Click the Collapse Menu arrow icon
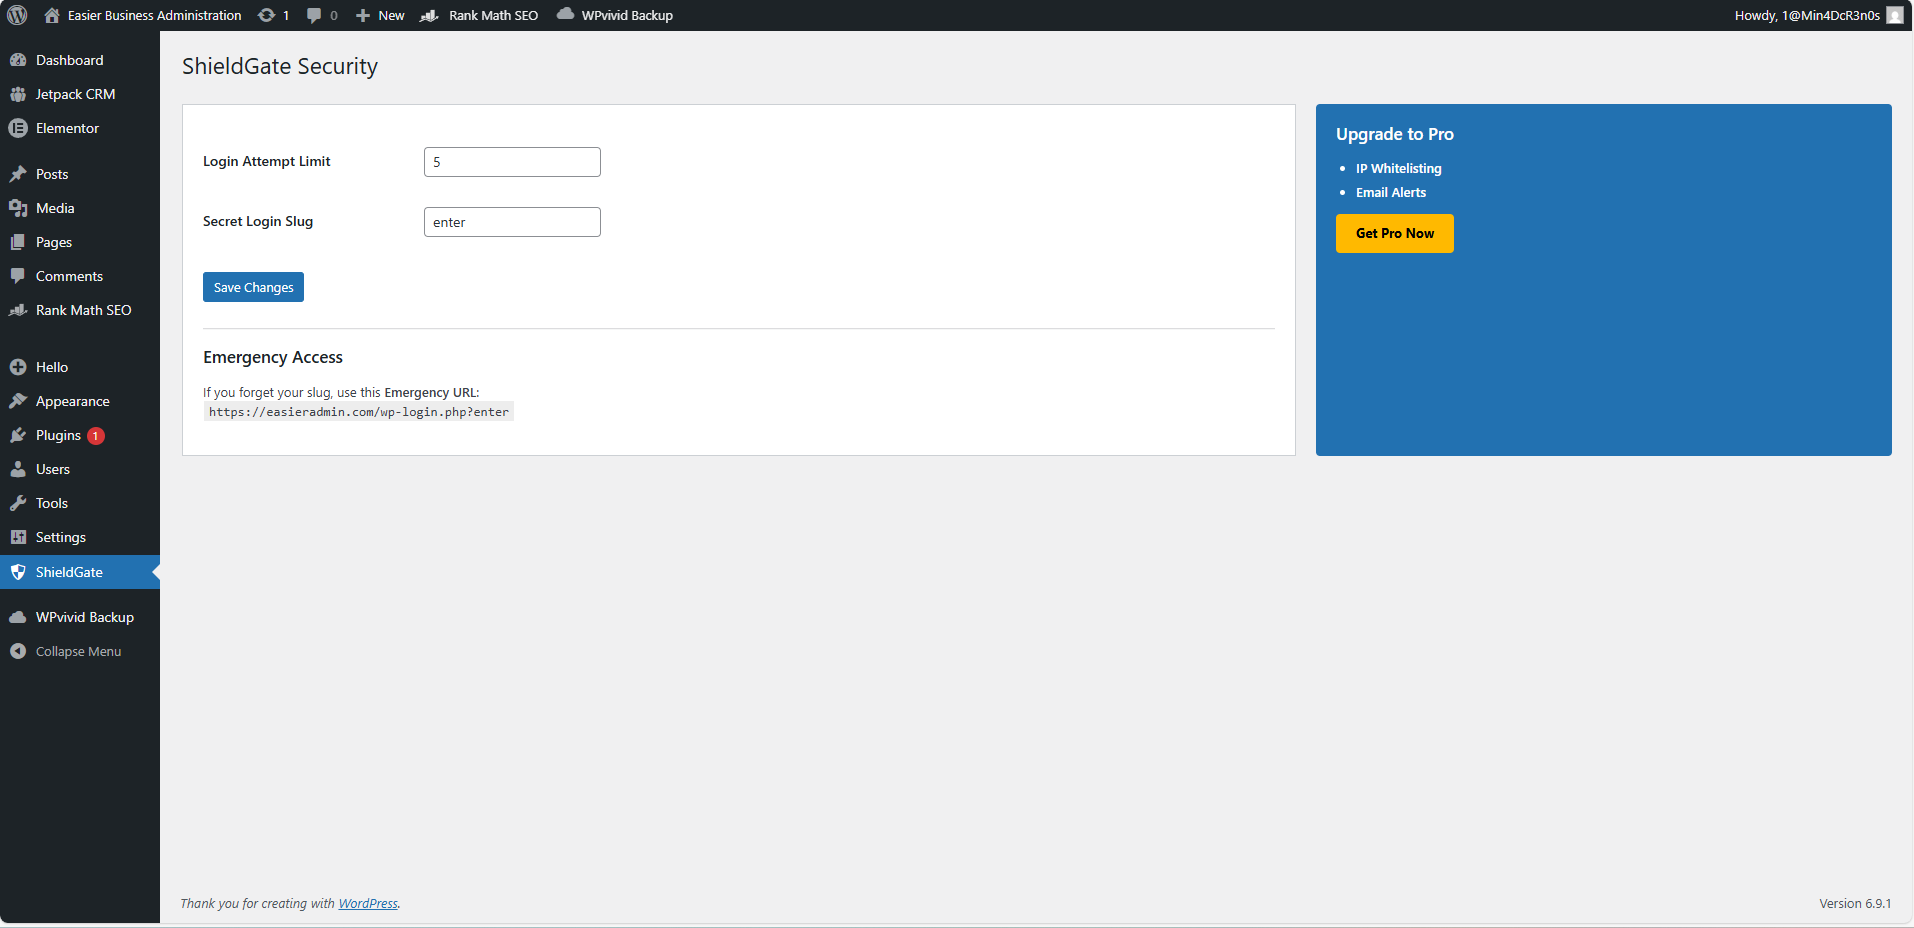This screenshot has height=928, width=1914. [x=18, y=651]
